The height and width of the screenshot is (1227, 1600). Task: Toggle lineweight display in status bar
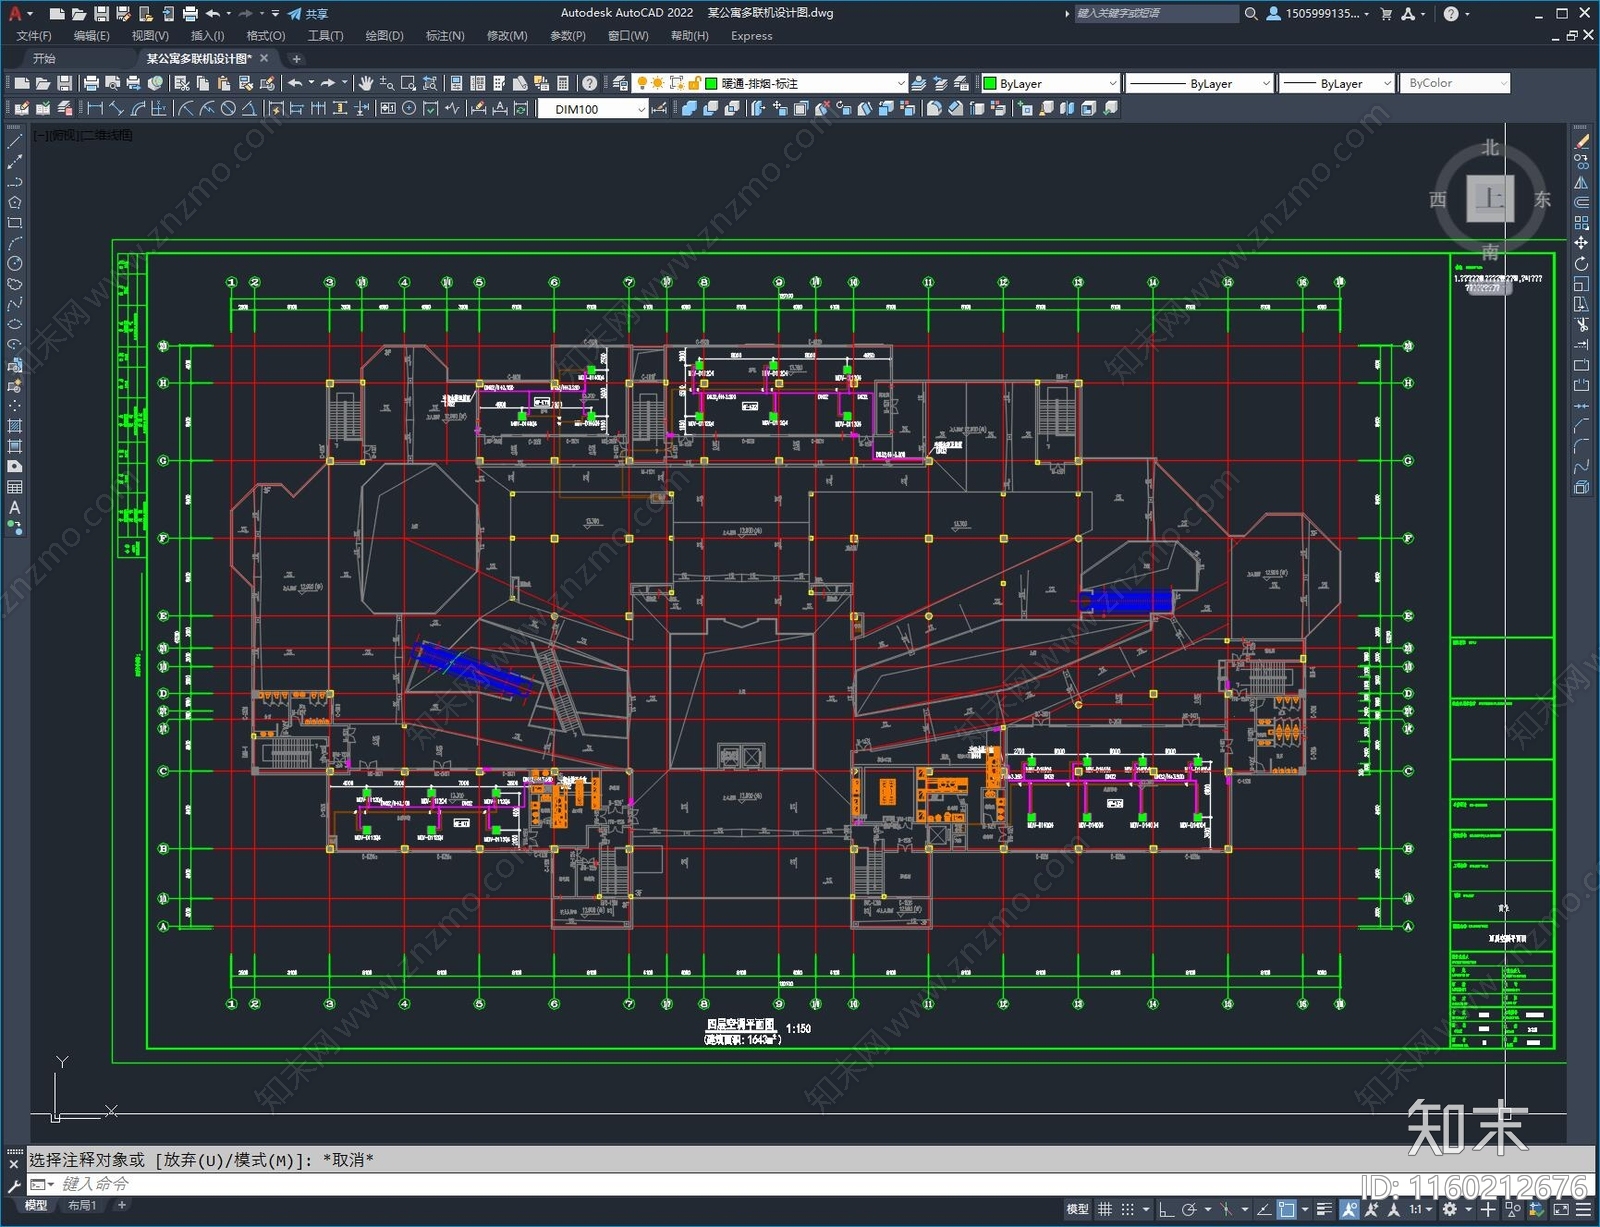1324,1210
